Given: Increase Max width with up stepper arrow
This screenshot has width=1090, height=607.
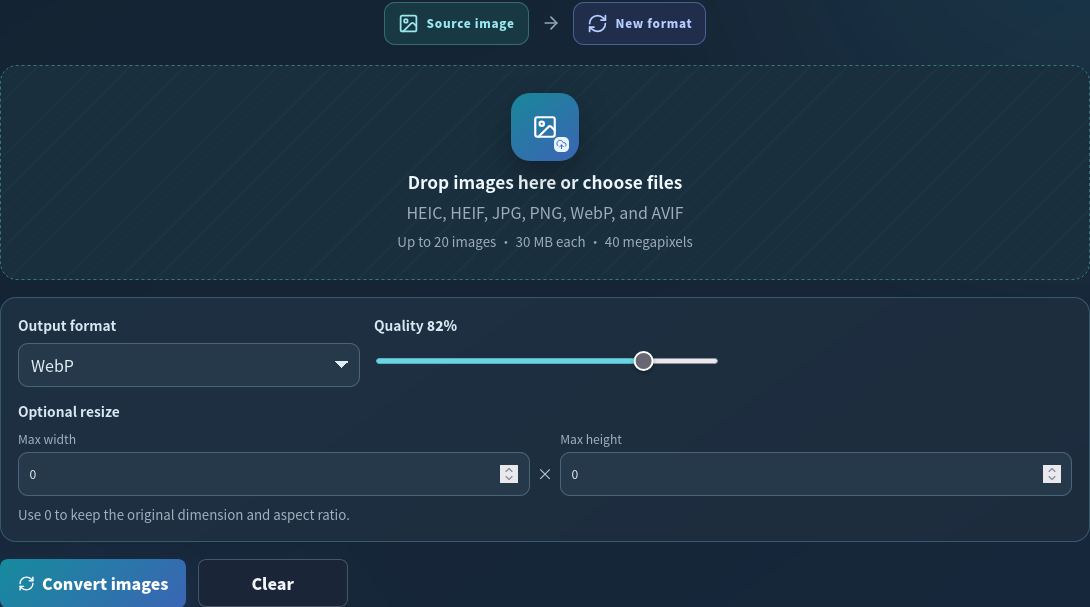Looking at the screenshot, I should tap(509, 469).
